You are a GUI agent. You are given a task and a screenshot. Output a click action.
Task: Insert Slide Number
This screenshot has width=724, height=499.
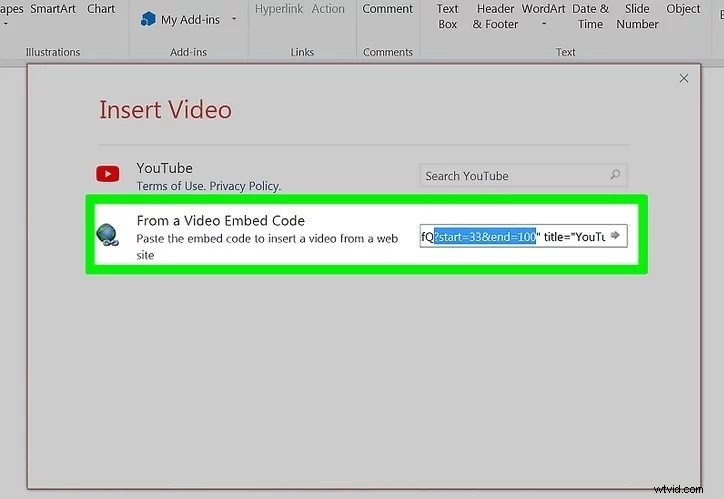637,16
